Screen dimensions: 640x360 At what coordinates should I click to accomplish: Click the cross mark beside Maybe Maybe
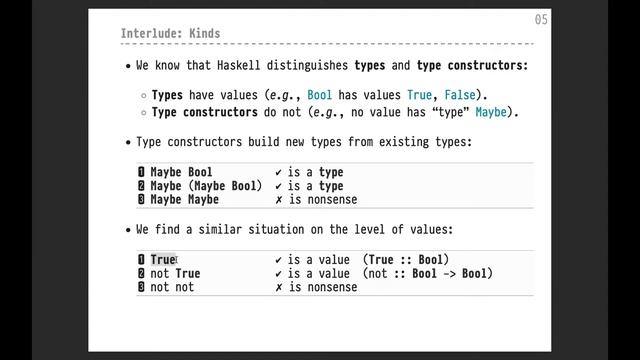(279, 200)
